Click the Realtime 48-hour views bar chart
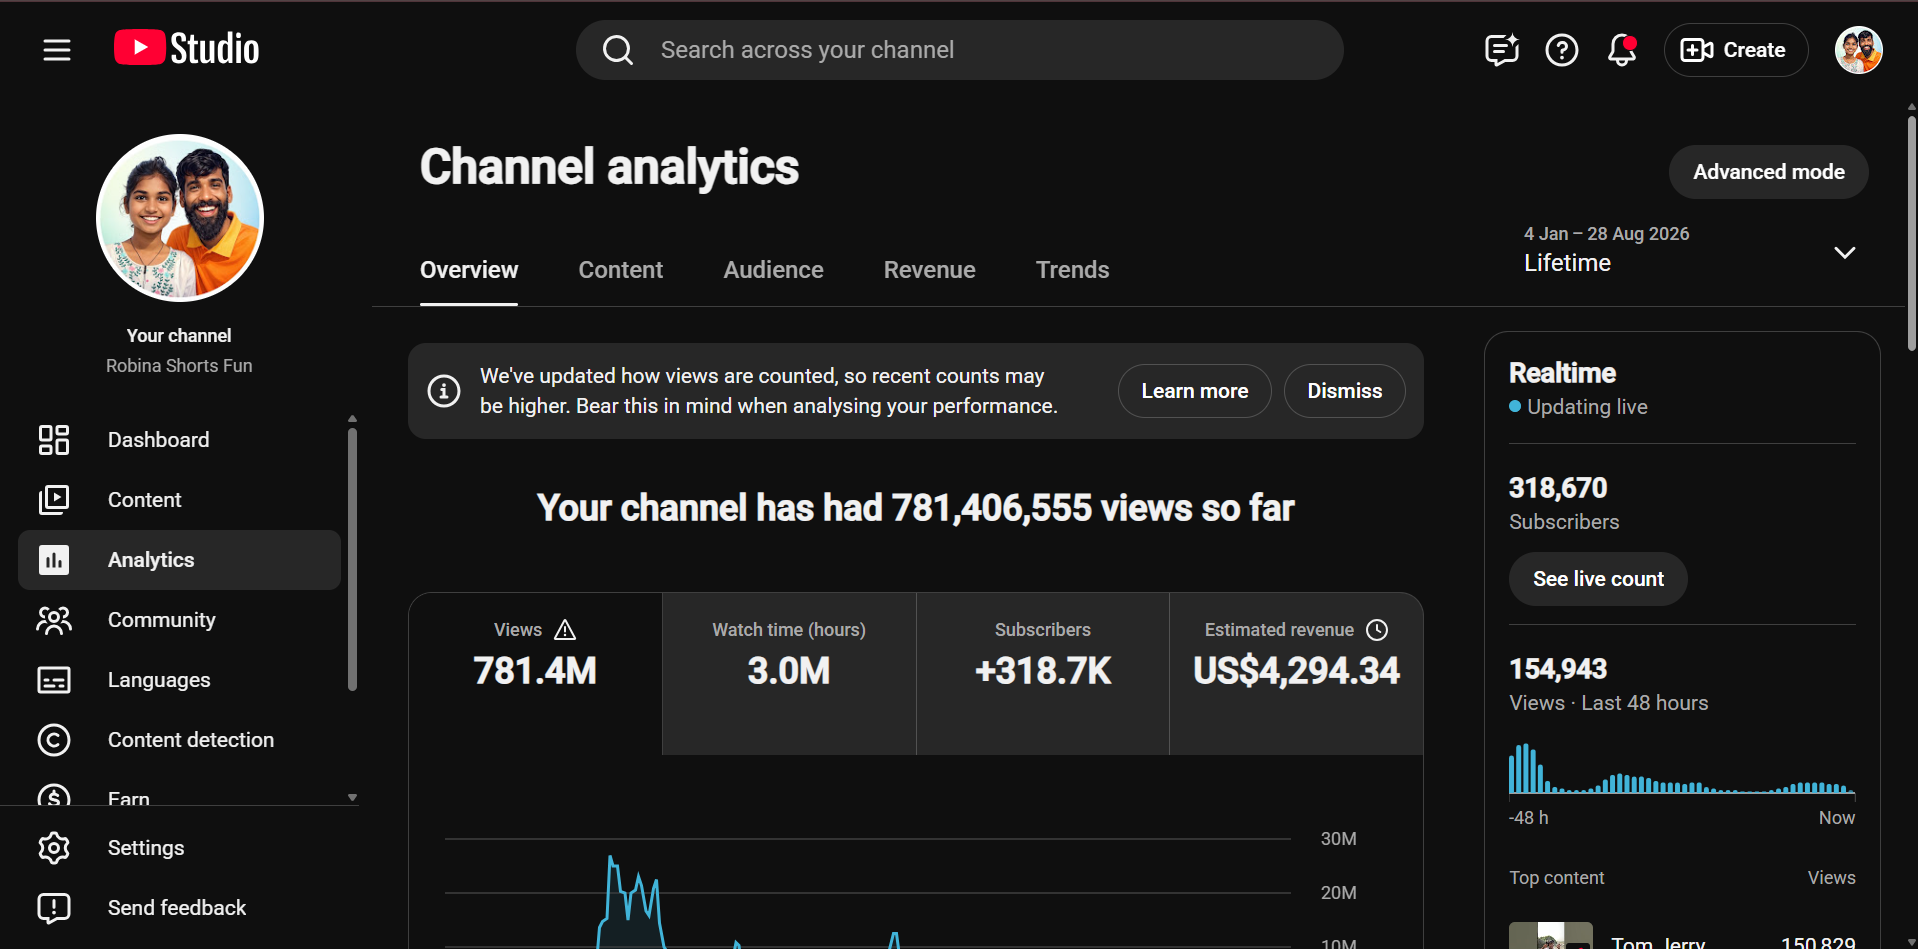The image size is (1918, 949). pyautogui.click(x=1682, y=768)
